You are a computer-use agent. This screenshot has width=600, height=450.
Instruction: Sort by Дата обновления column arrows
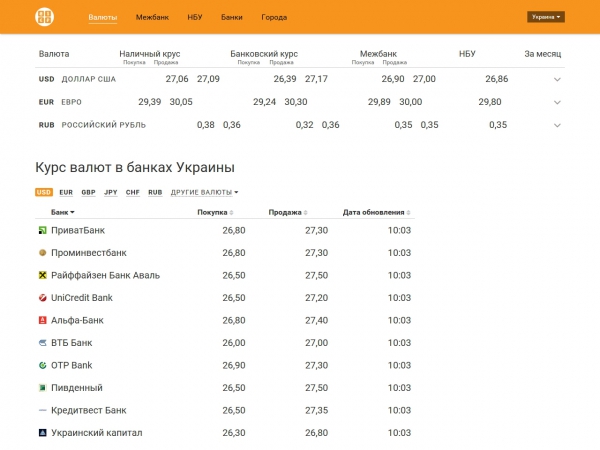tap(408, 213)
